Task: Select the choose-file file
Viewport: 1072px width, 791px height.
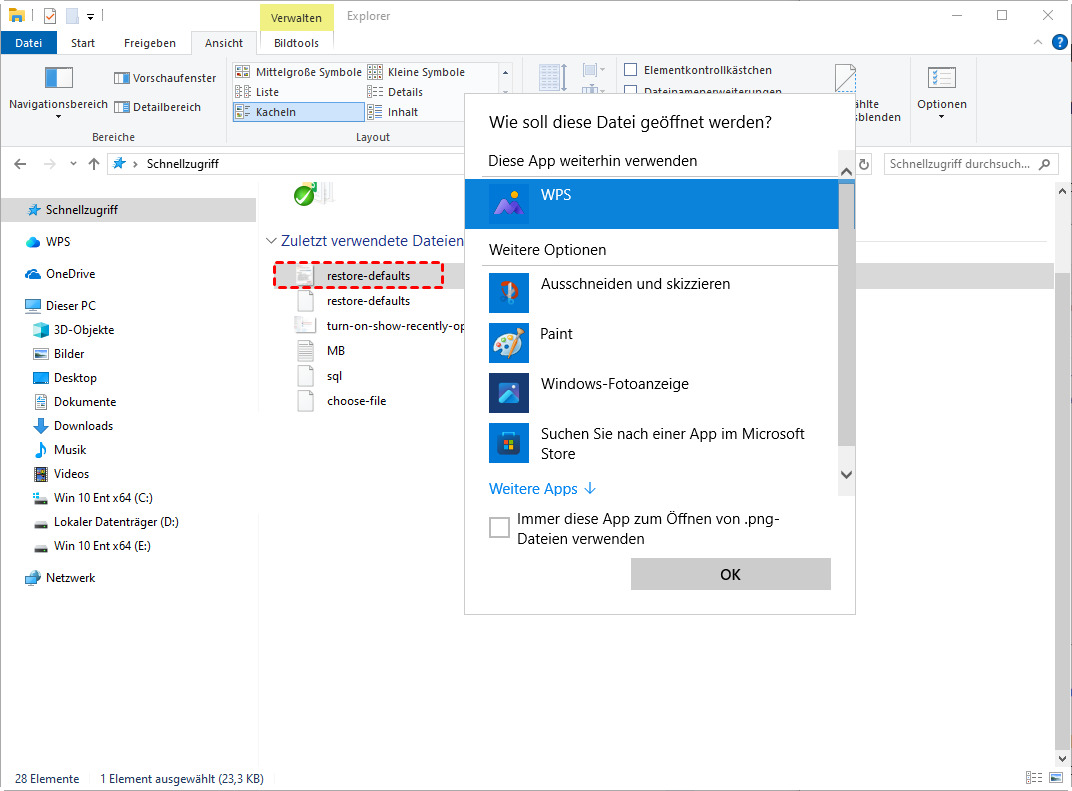Action: (342, 401)
